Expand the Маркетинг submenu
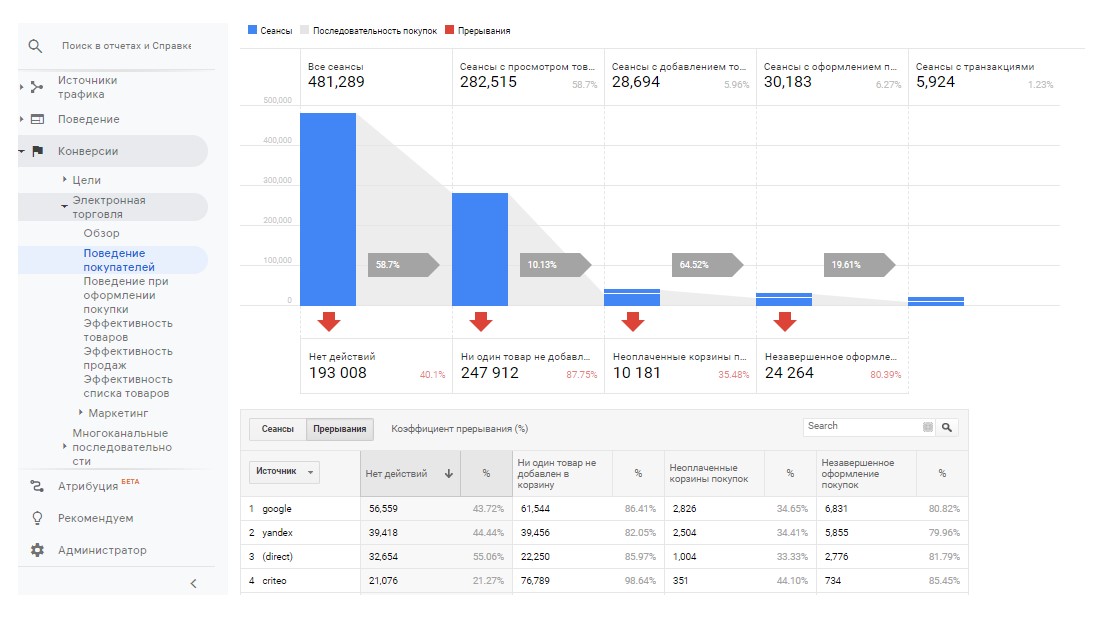Image resolution: width=1097 pixels, height=625 pixels. tap(80, 413)
